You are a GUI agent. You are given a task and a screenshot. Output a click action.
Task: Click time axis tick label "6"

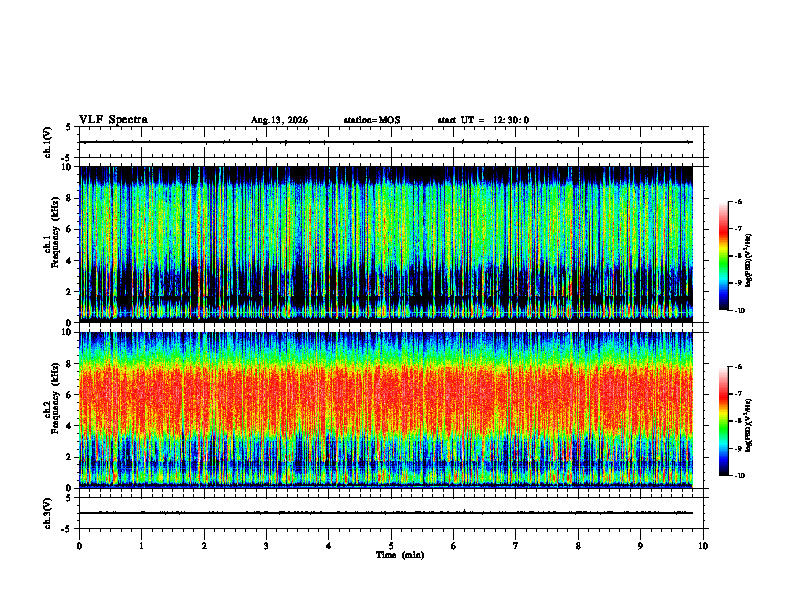pyautogui.click(x=454, y=545)
